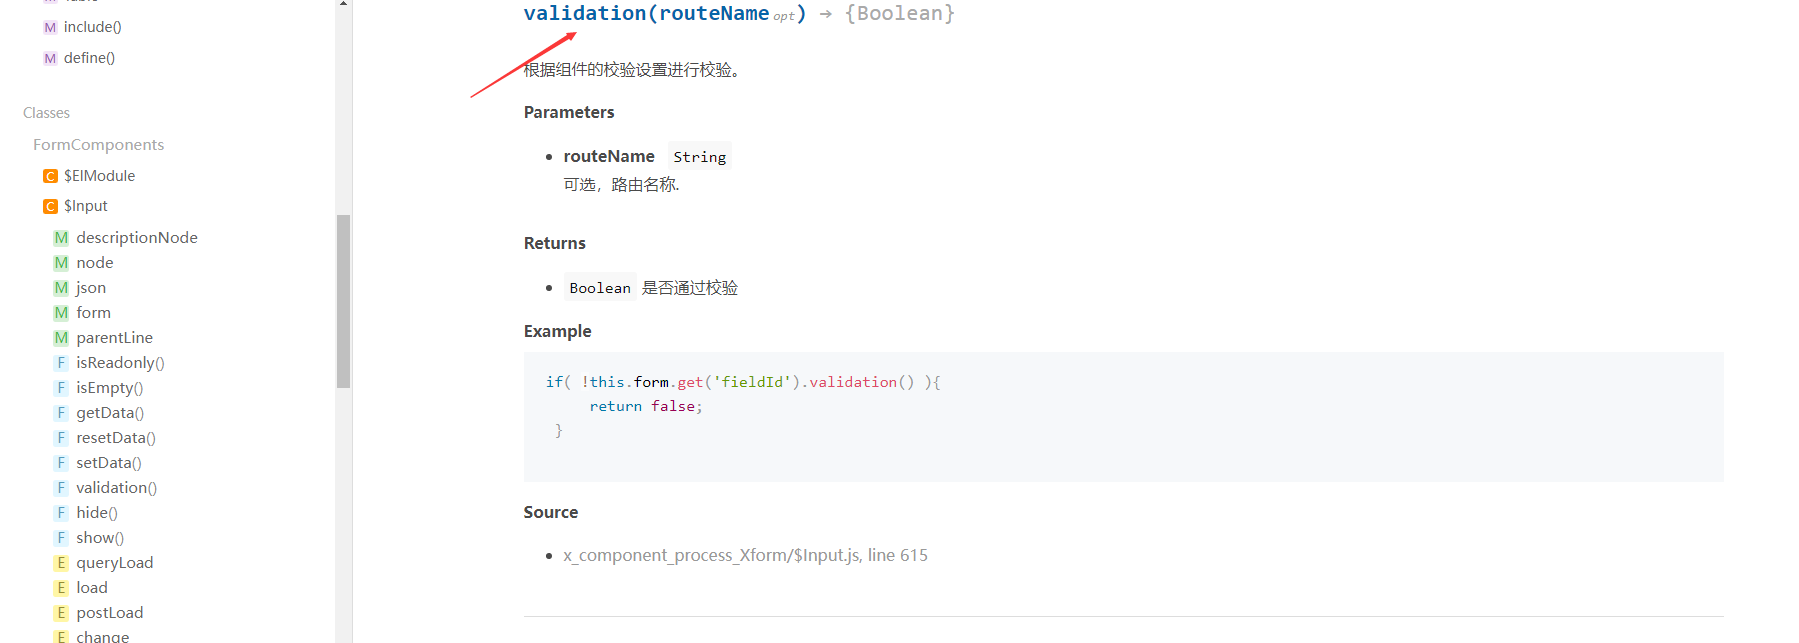1799x643 pixels.
Task: Open the setData() method link
Action: (x=109, y=463)
